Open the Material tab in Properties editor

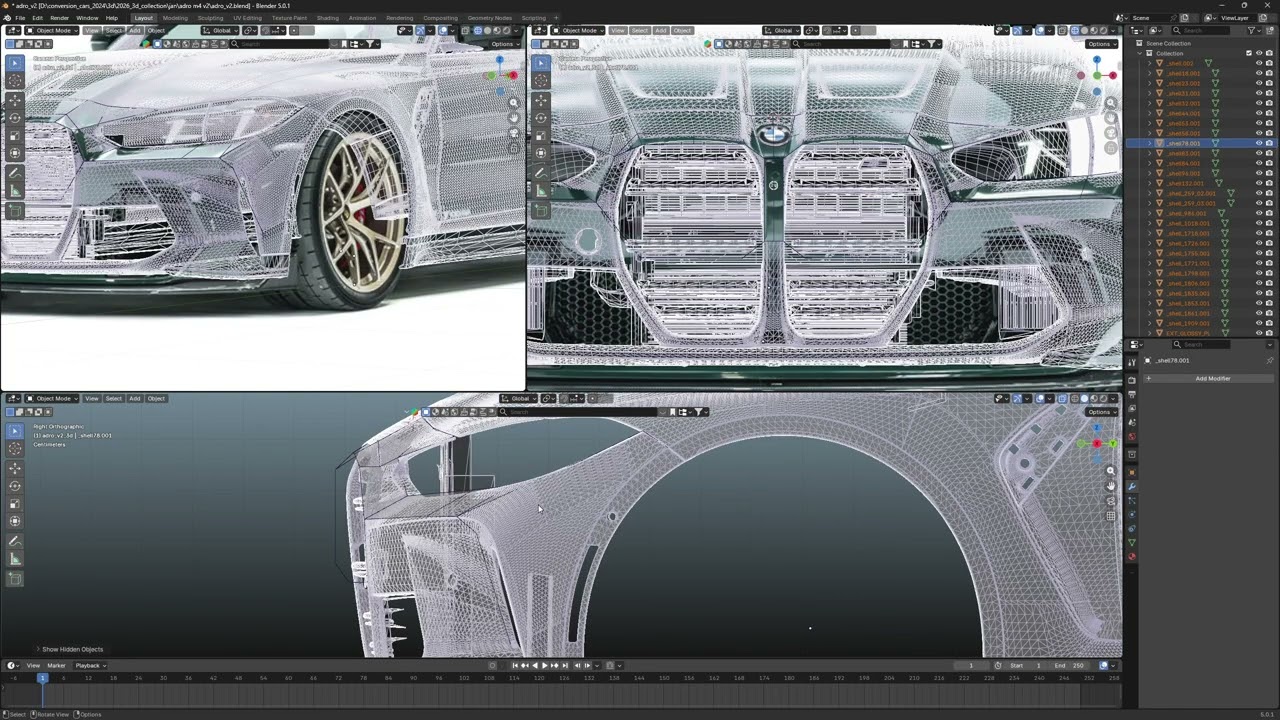(x=1132, y=557)
